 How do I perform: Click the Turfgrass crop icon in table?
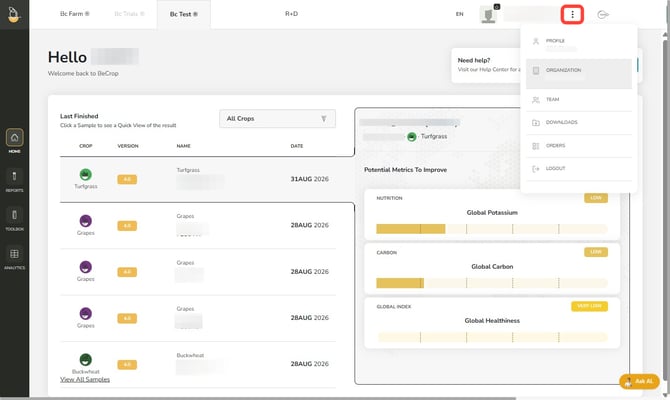(85, 174)
